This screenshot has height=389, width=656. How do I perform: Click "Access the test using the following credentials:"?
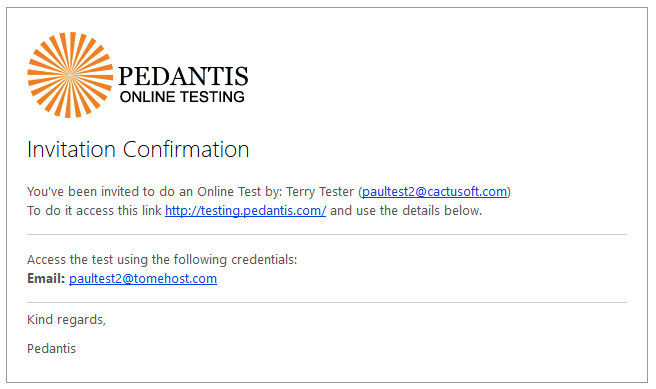click(162, 260)
